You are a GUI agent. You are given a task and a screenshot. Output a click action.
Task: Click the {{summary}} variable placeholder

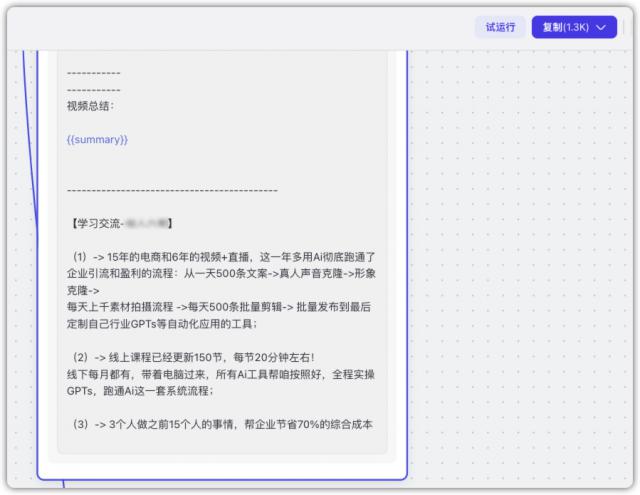tap(97, 139)
